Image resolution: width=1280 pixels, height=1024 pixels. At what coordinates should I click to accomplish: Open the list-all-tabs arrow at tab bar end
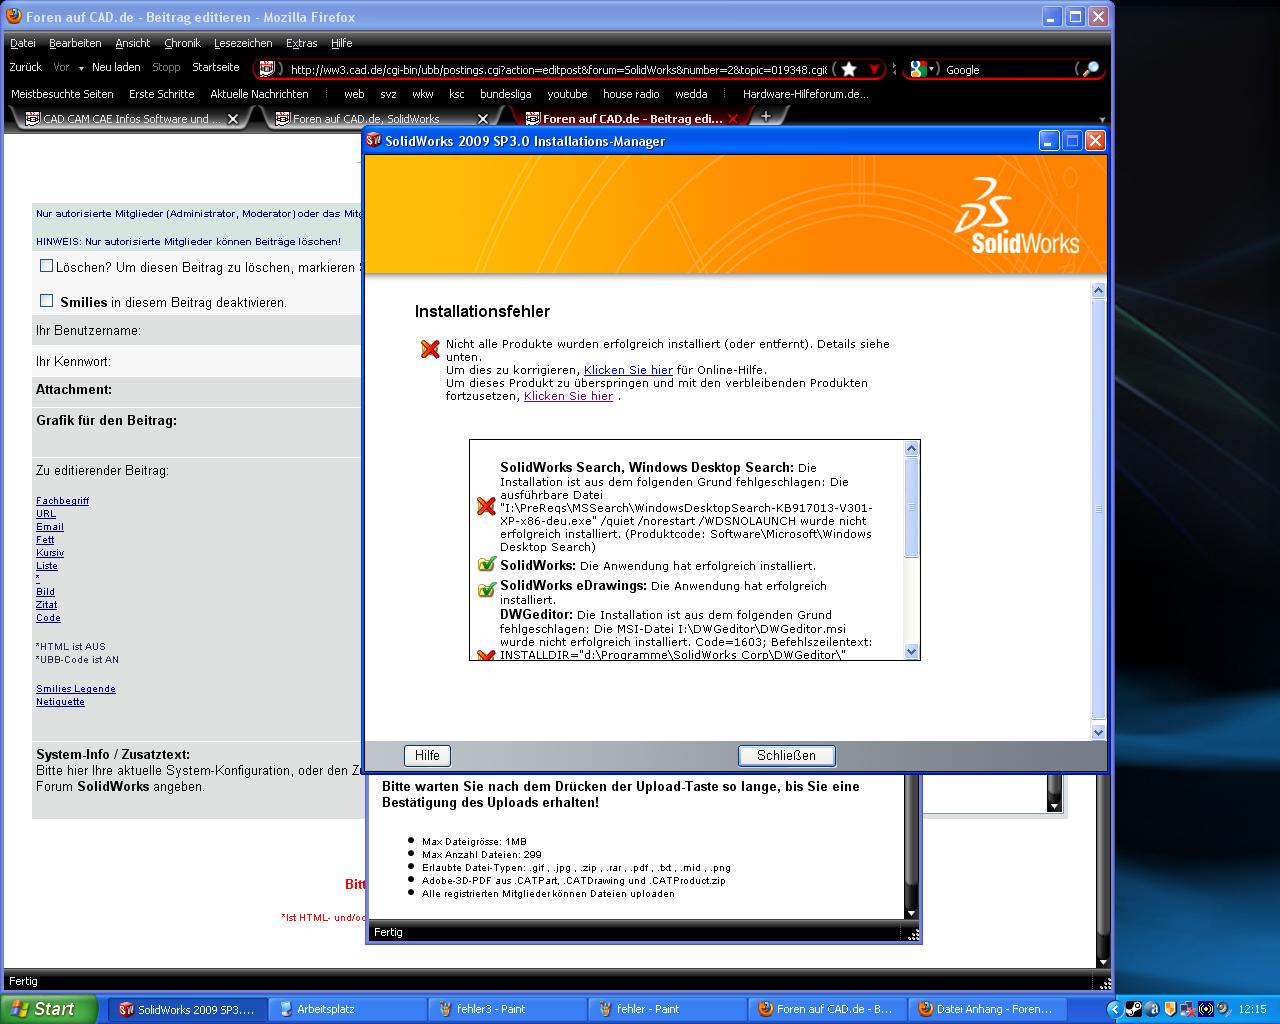1102,119
